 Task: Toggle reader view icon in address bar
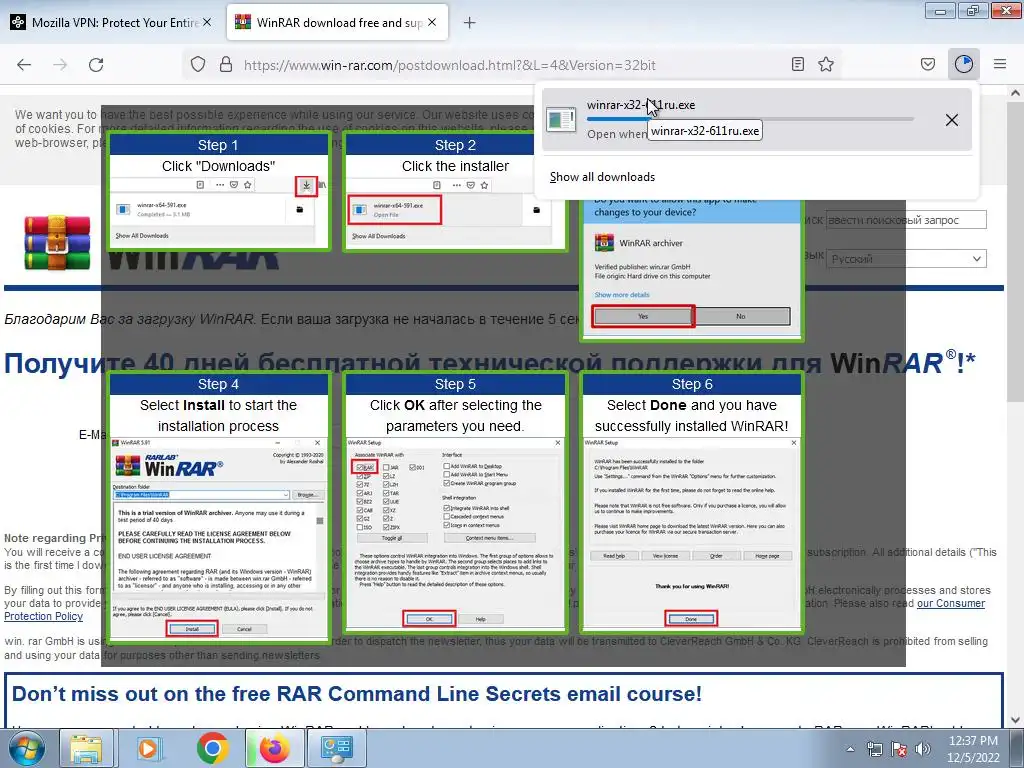797,64
